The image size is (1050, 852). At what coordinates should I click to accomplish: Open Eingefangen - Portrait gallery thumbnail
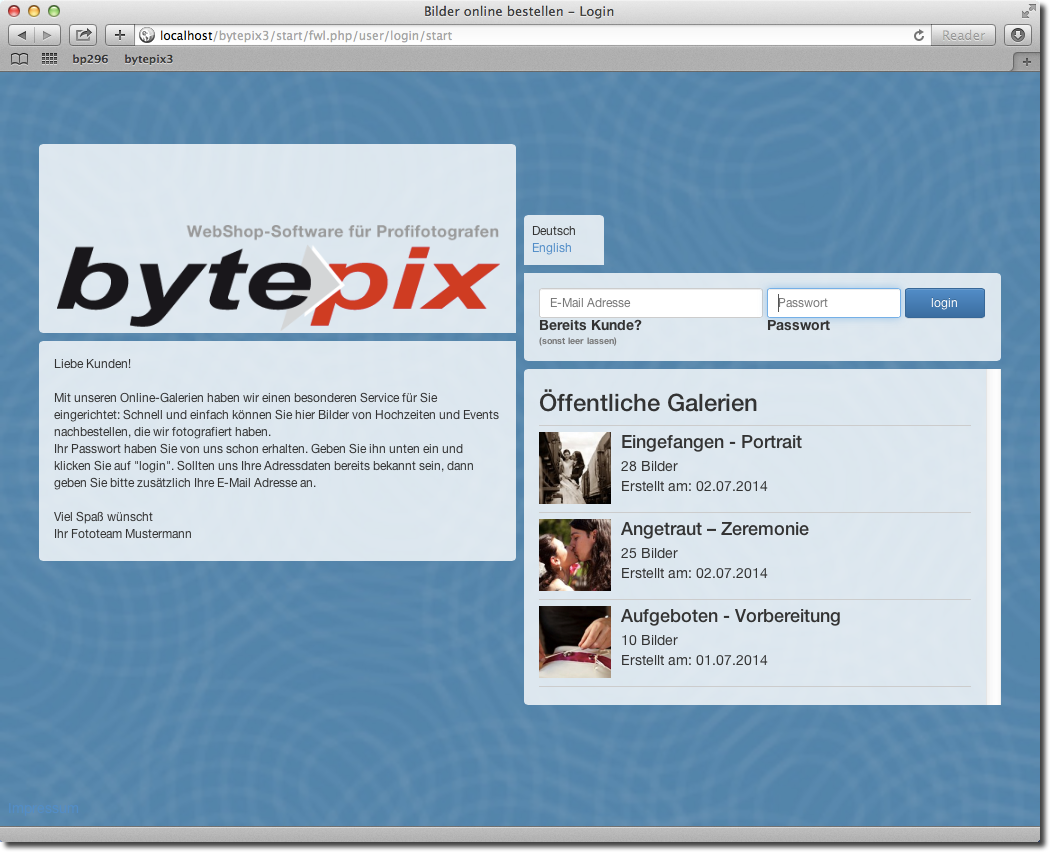click(x=575, y=468)
